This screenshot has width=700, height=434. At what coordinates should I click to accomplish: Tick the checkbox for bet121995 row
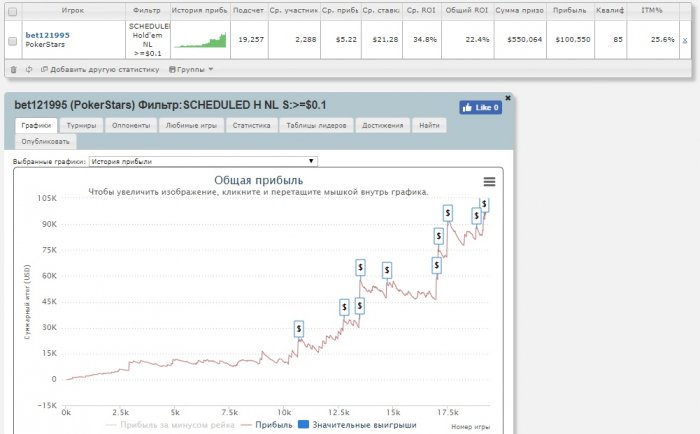(x=13, y=41)
